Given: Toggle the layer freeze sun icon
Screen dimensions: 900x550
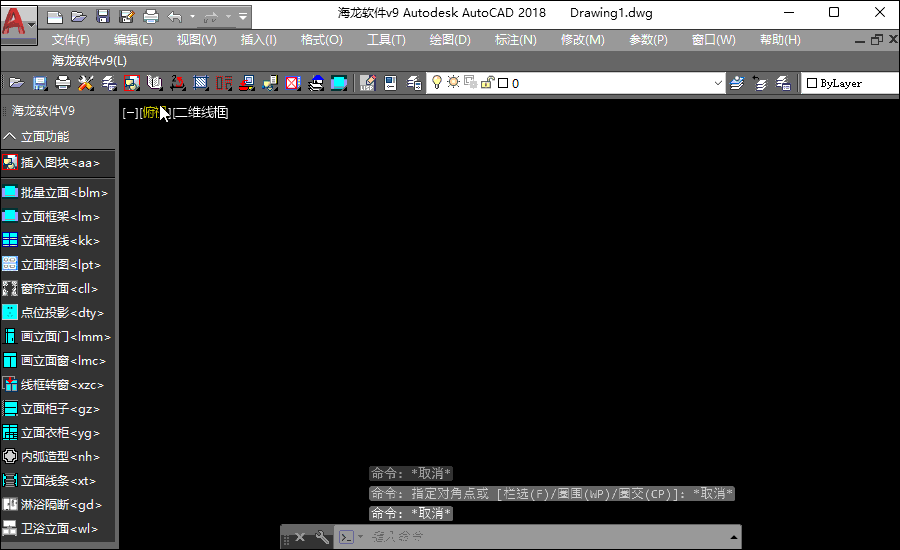Looking at the screenshot, I should [453, 83].
